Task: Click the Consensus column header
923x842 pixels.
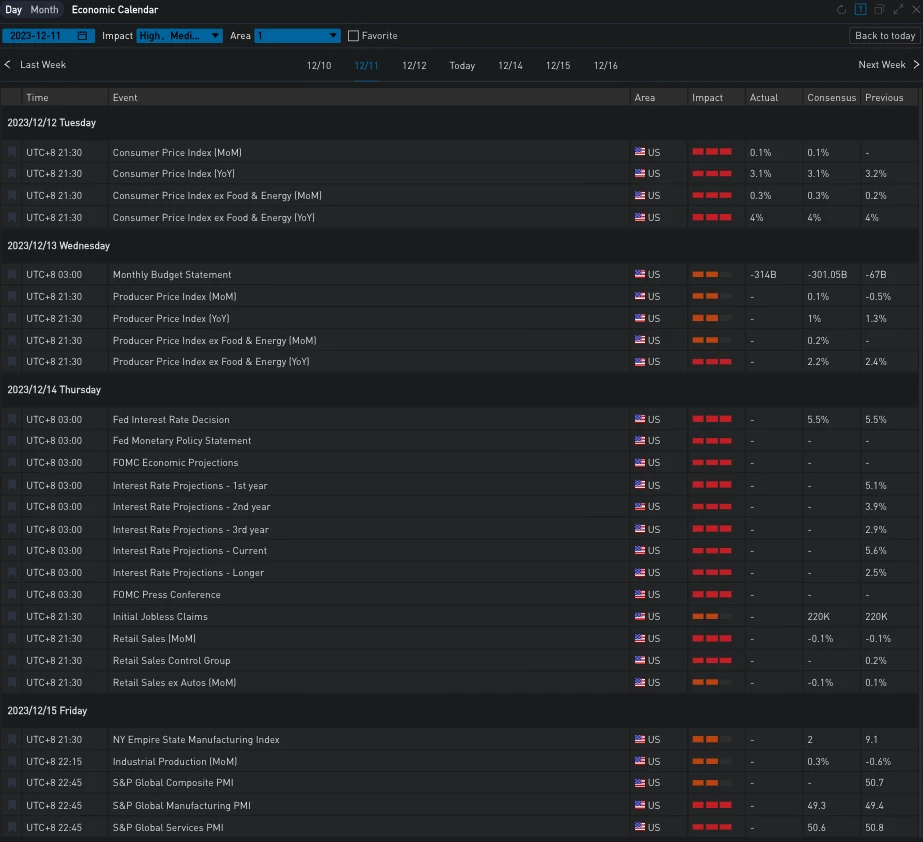Action: [x=831, y=98]
